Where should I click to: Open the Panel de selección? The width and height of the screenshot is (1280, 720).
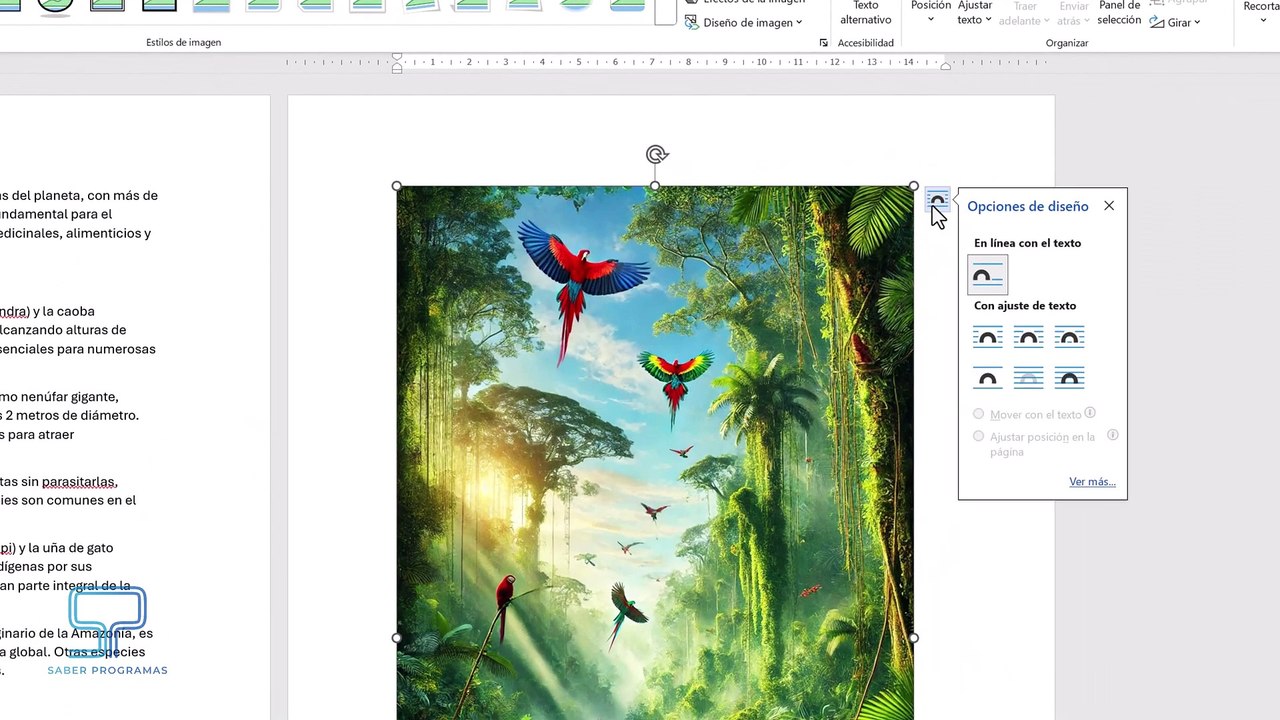pos(1119,12)
